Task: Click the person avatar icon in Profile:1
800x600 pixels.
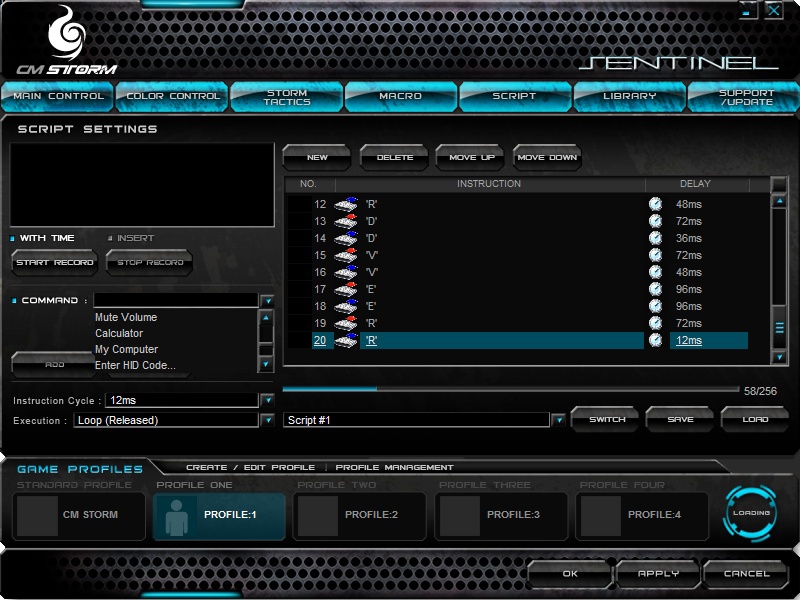Action: (177, 517)
